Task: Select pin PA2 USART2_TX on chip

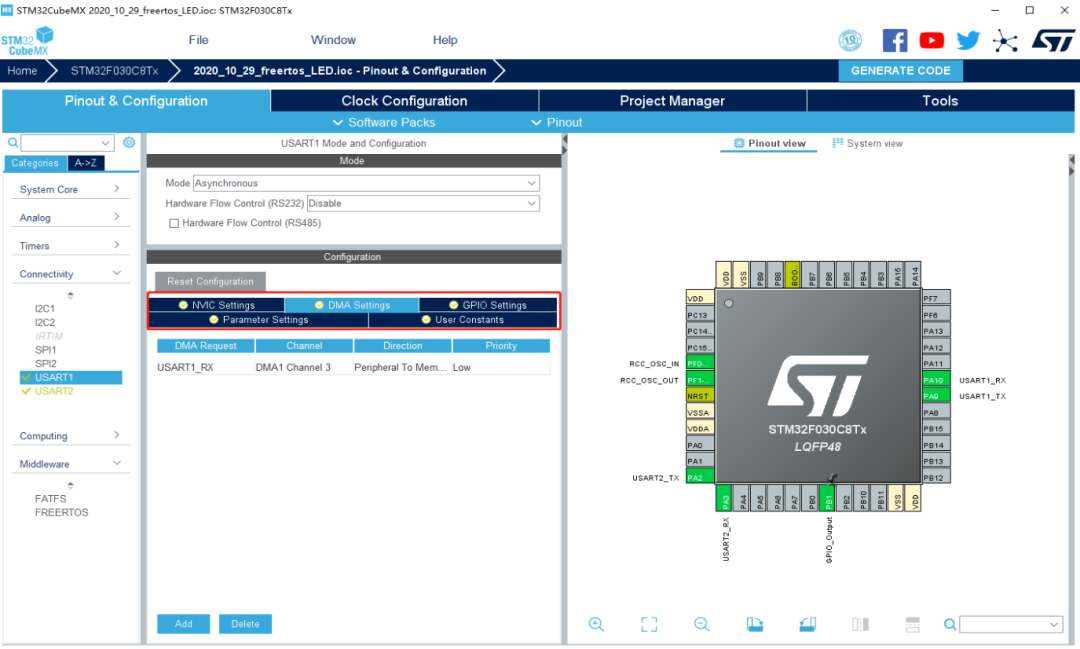Action: click(x=700, y=477)
